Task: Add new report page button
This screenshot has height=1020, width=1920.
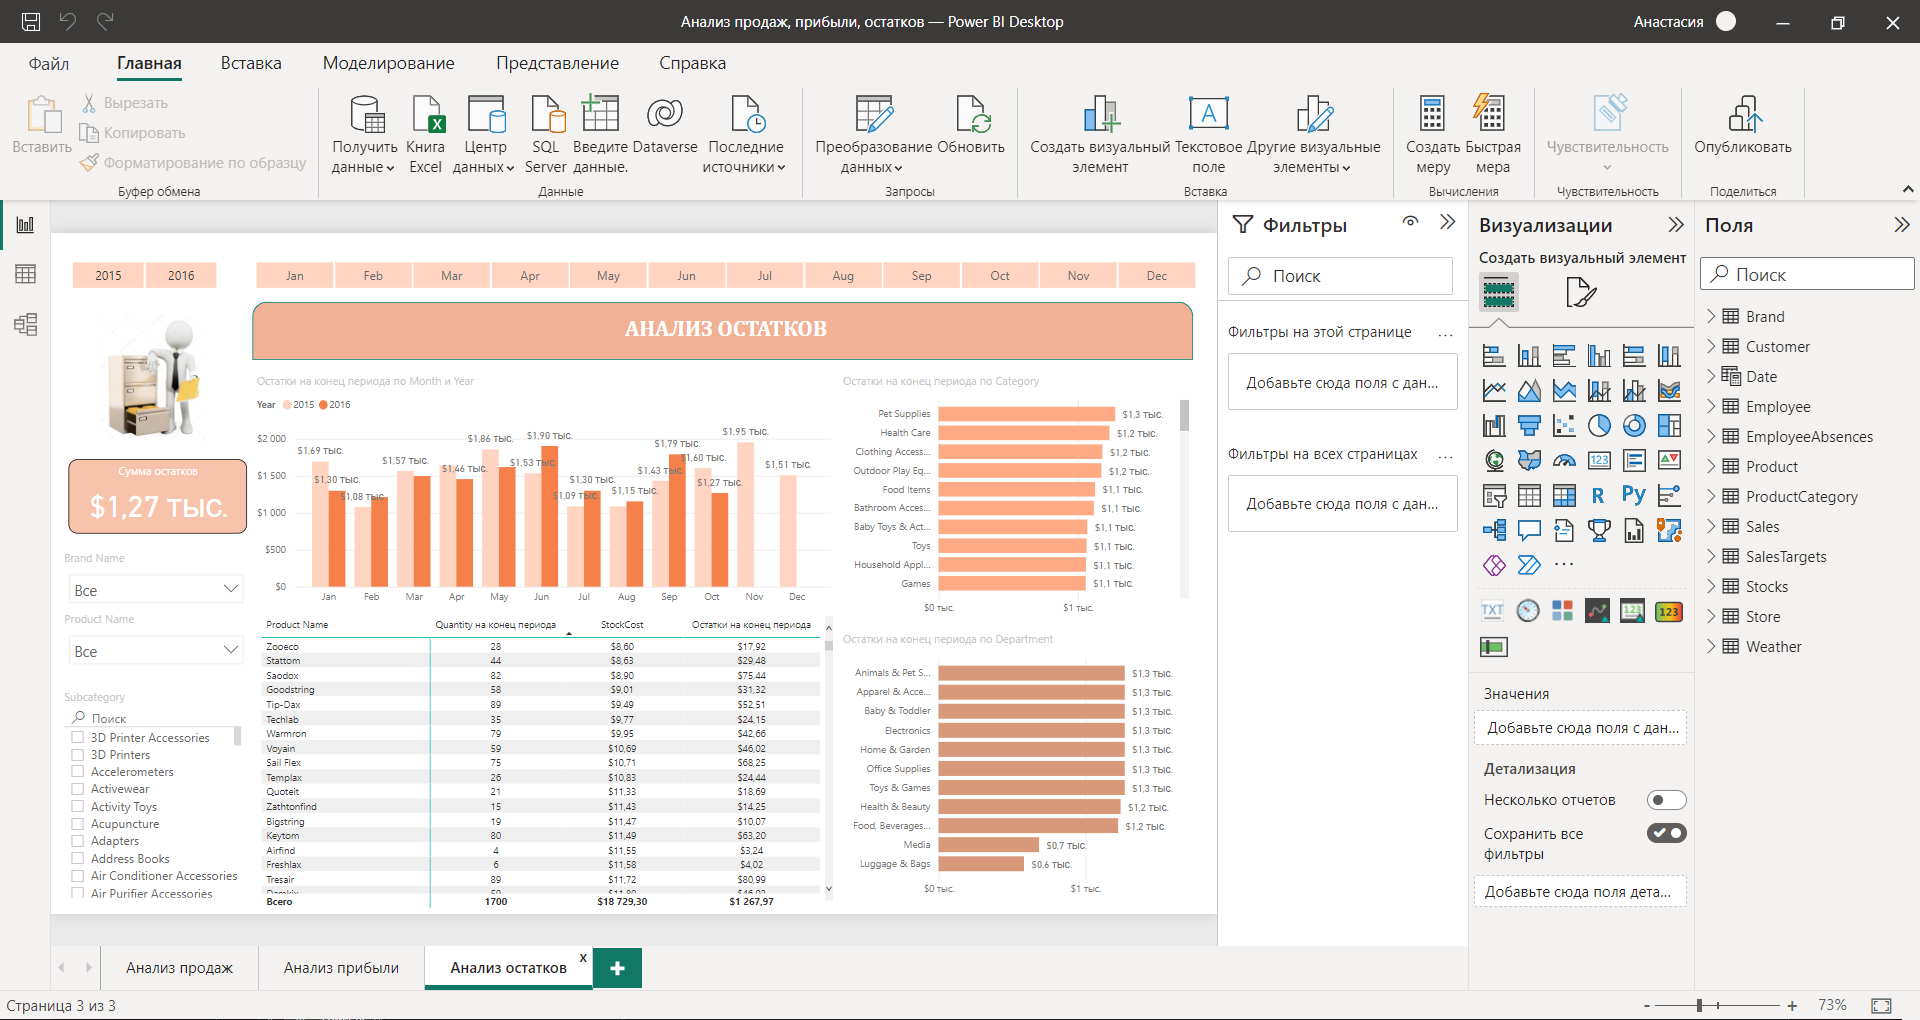Action: [x=617, y=968]
